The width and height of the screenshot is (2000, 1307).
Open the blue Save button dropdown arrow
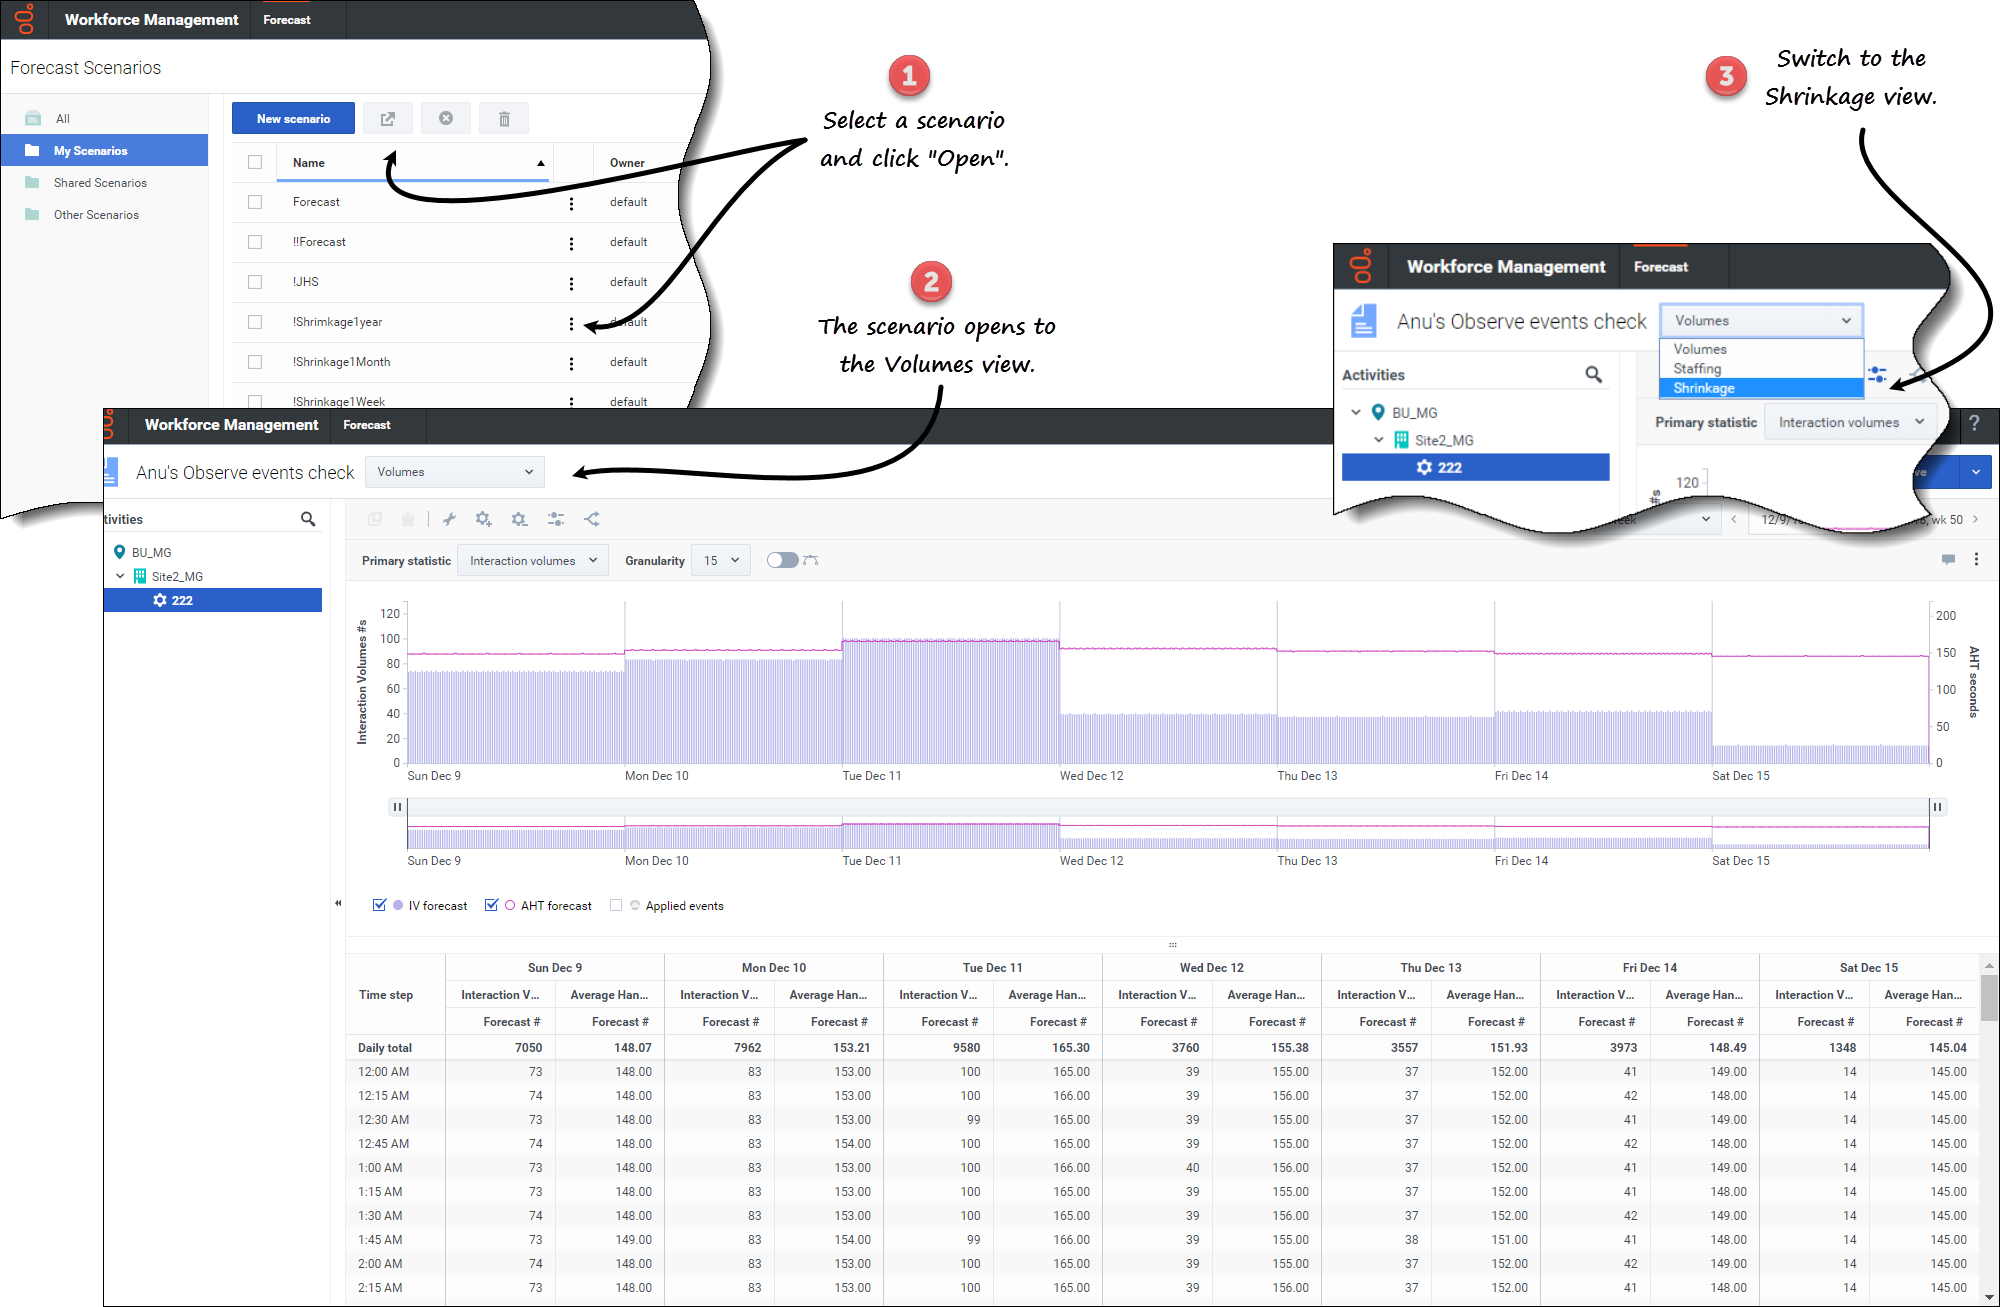(1976, 472)
